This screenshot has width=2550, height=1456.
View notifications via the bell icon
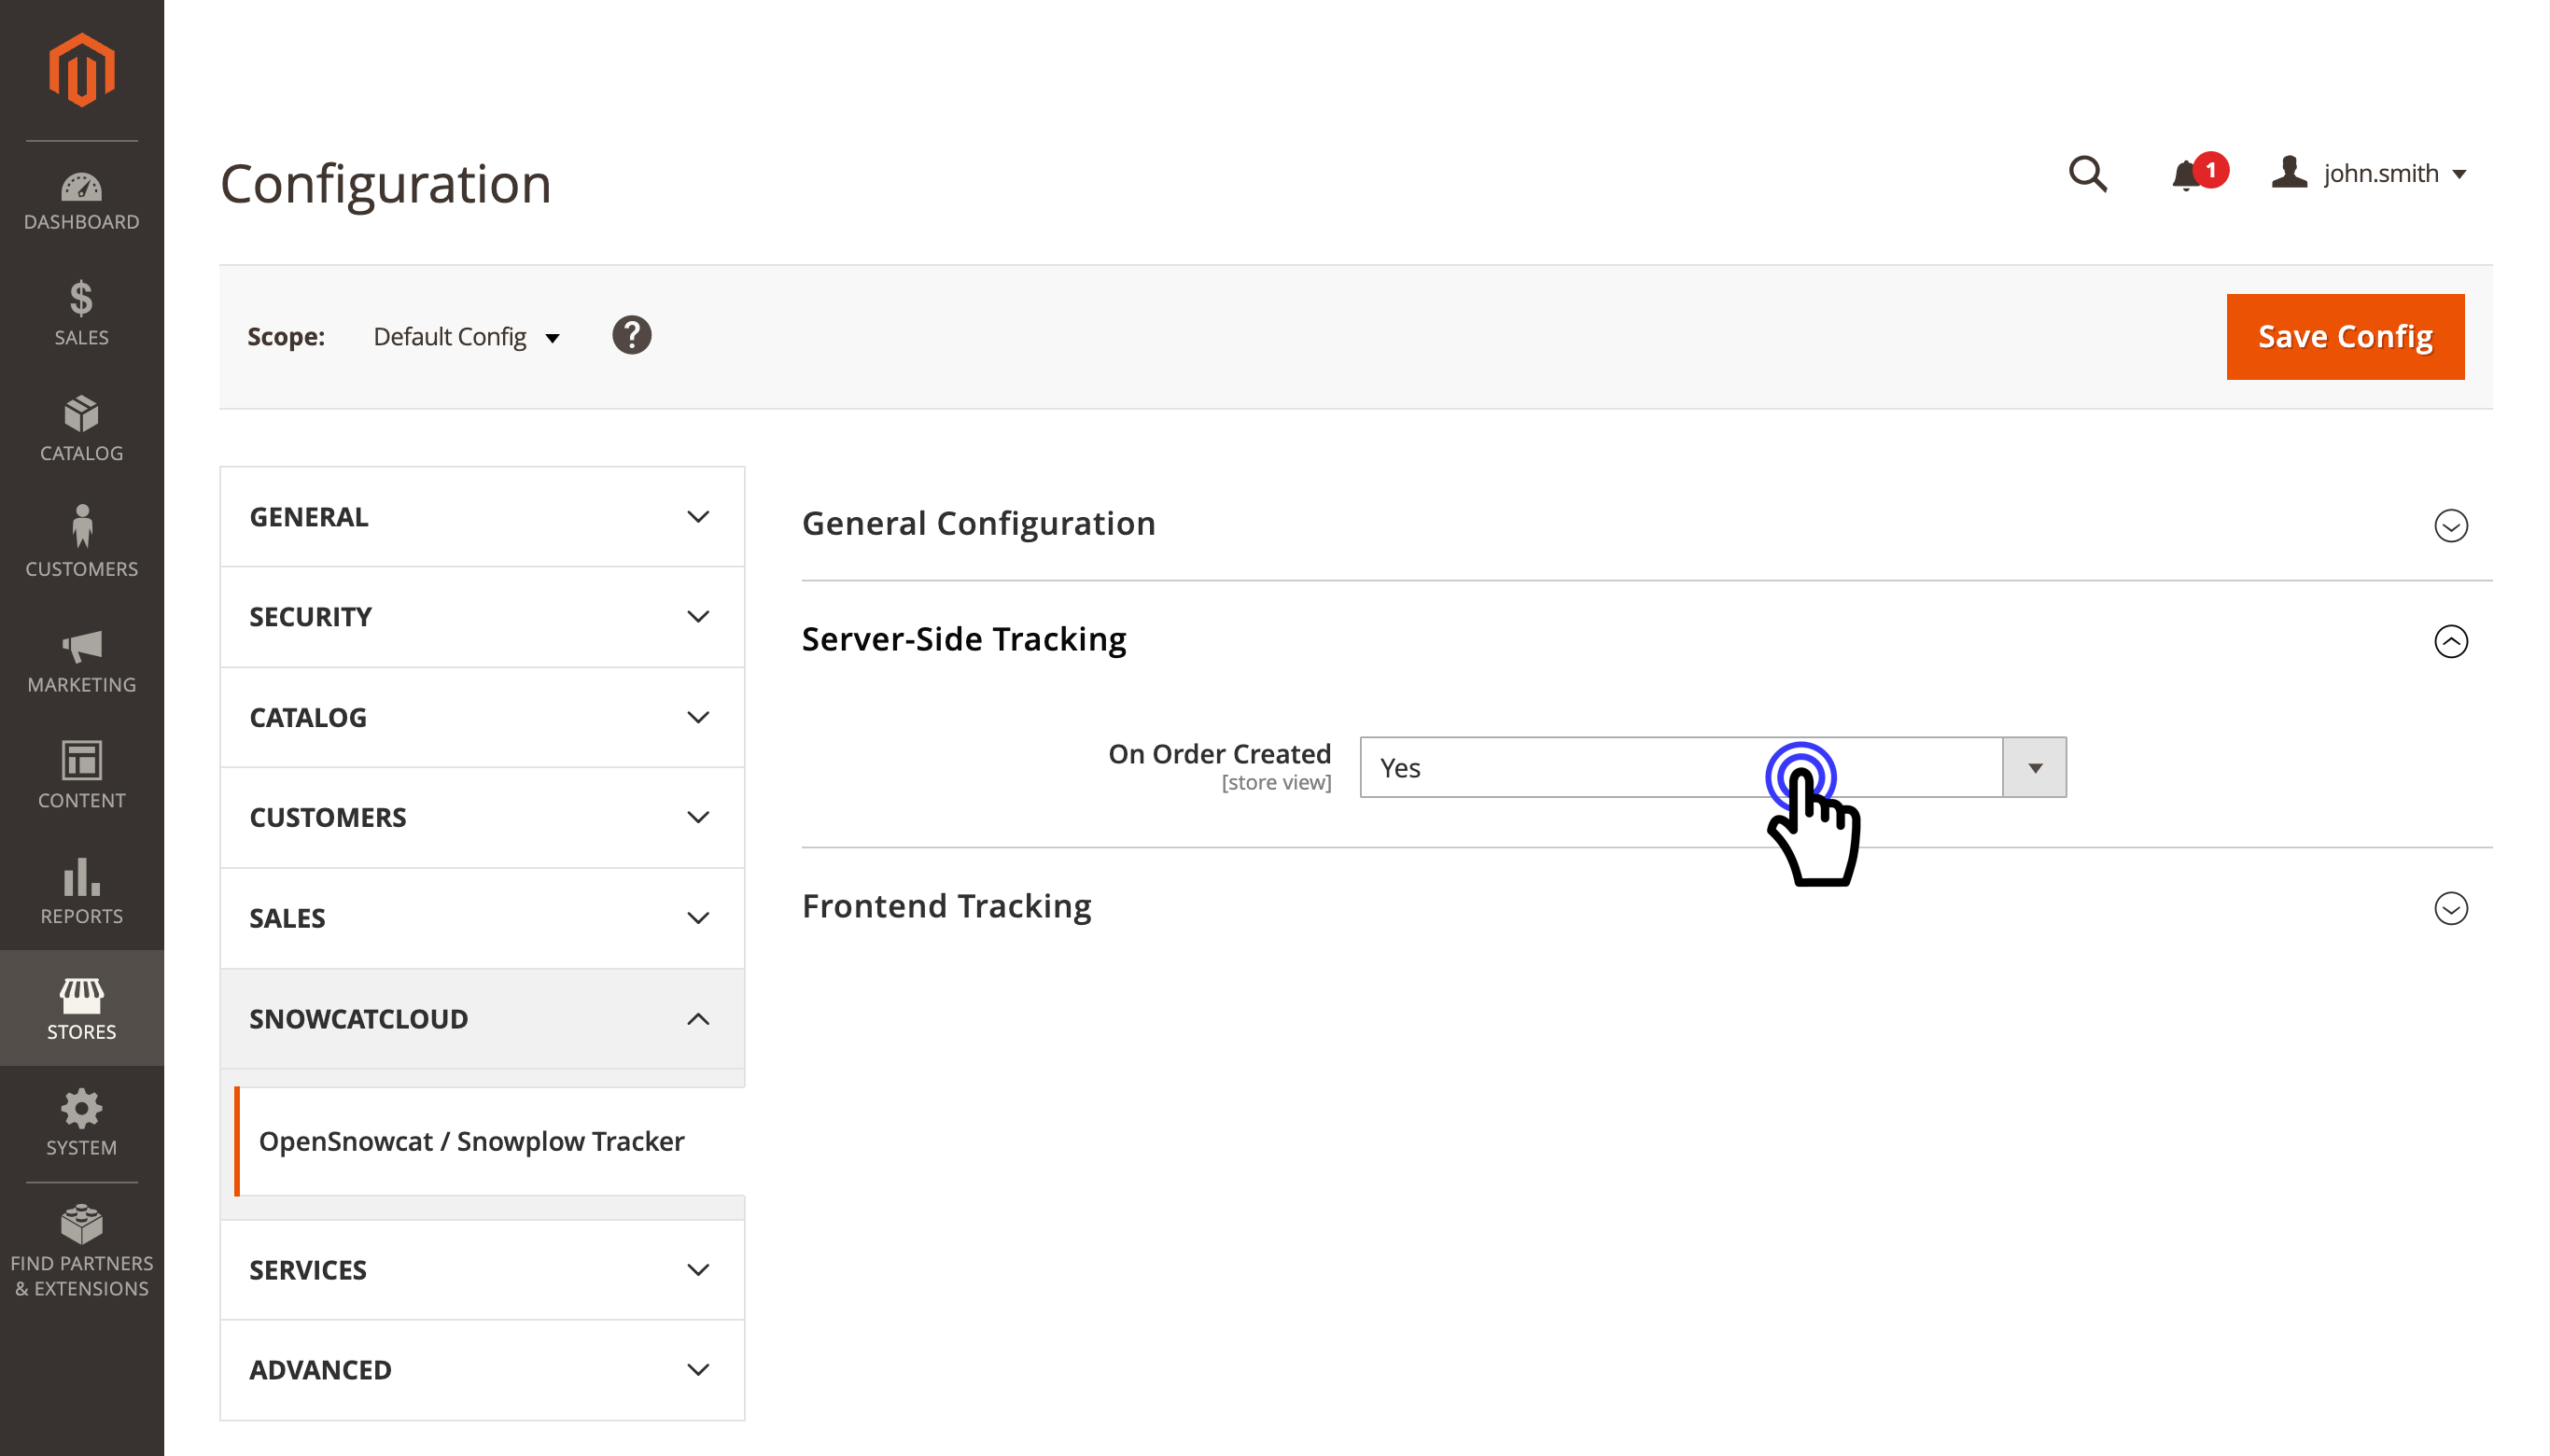click(2187, 175)
